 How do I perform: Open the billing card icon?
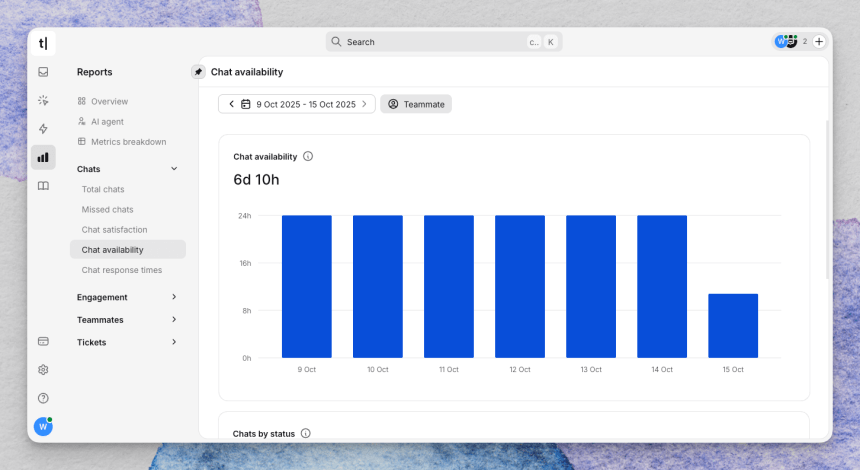click(43, 341)
